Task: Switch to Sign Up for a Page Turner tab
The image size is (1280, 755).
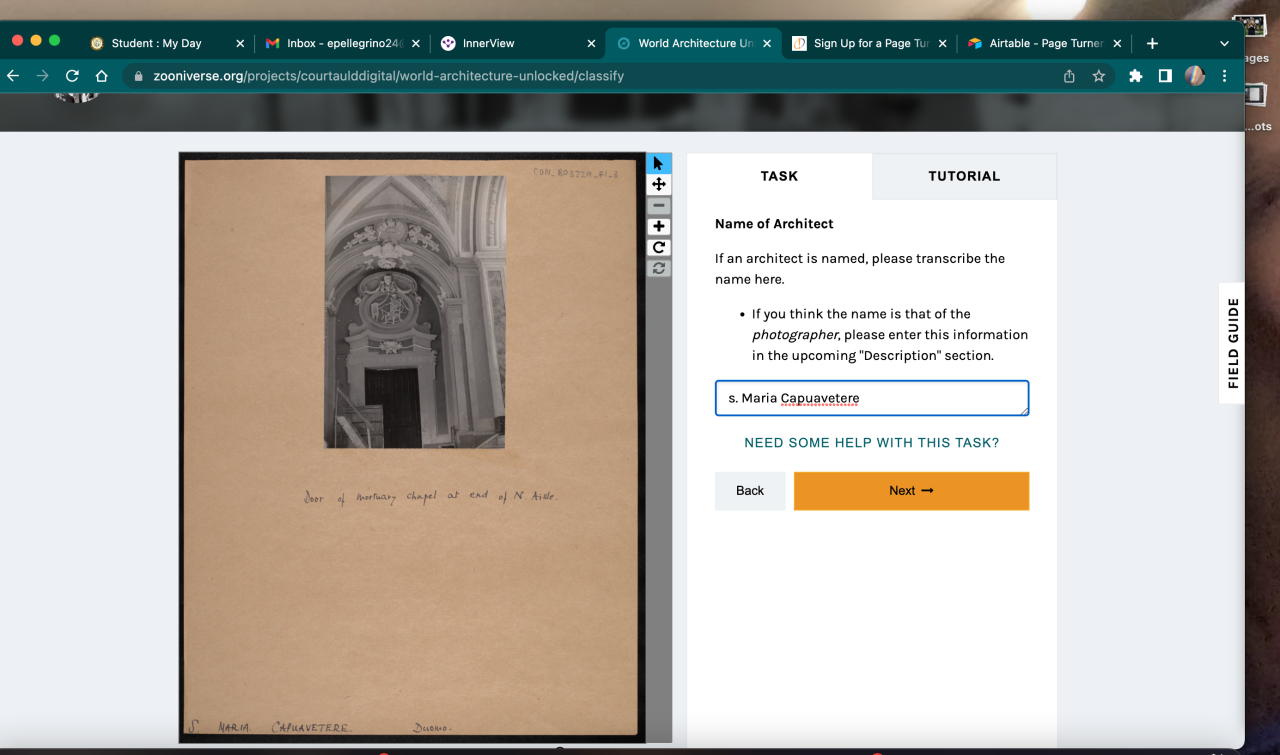Action: click(871, 43)
